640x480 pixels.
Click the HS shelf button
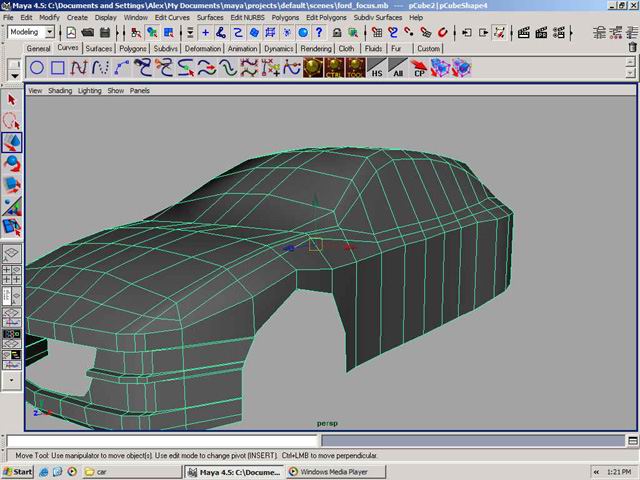[377, 69]
